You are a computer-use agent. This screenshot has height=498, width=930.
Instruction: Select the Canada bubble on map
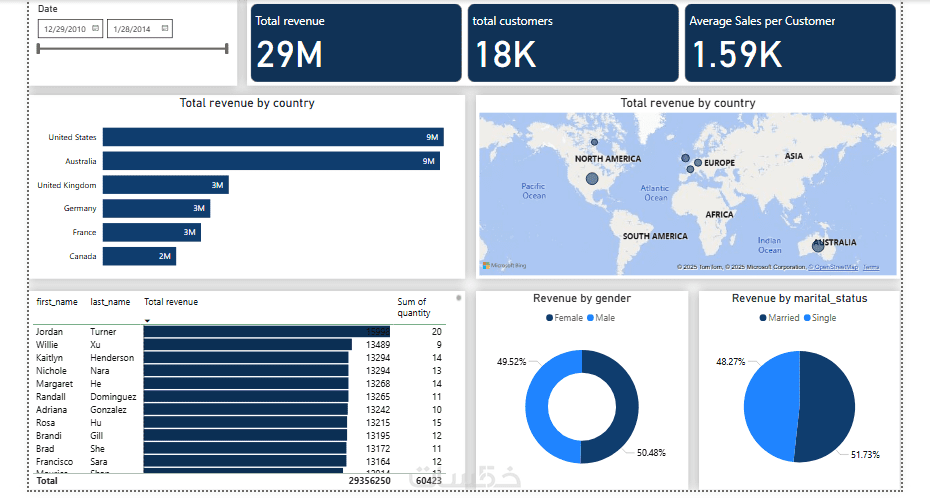pos(594,142)
